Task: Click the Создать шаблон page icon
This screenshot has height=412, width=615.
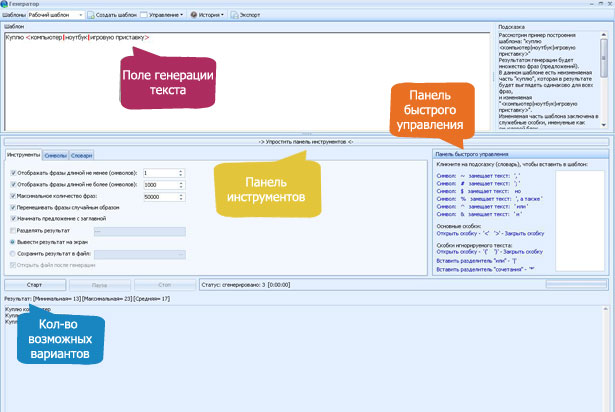Action: click(x=91, y=15)
